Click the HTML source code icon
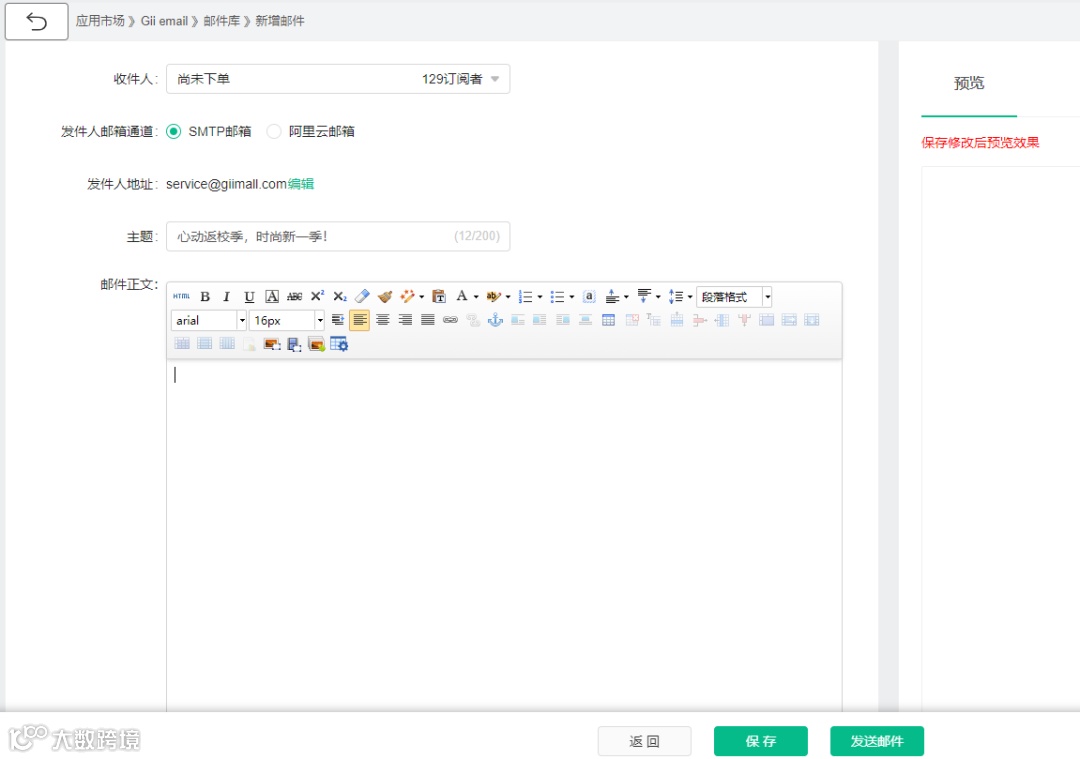 point(183,296)
